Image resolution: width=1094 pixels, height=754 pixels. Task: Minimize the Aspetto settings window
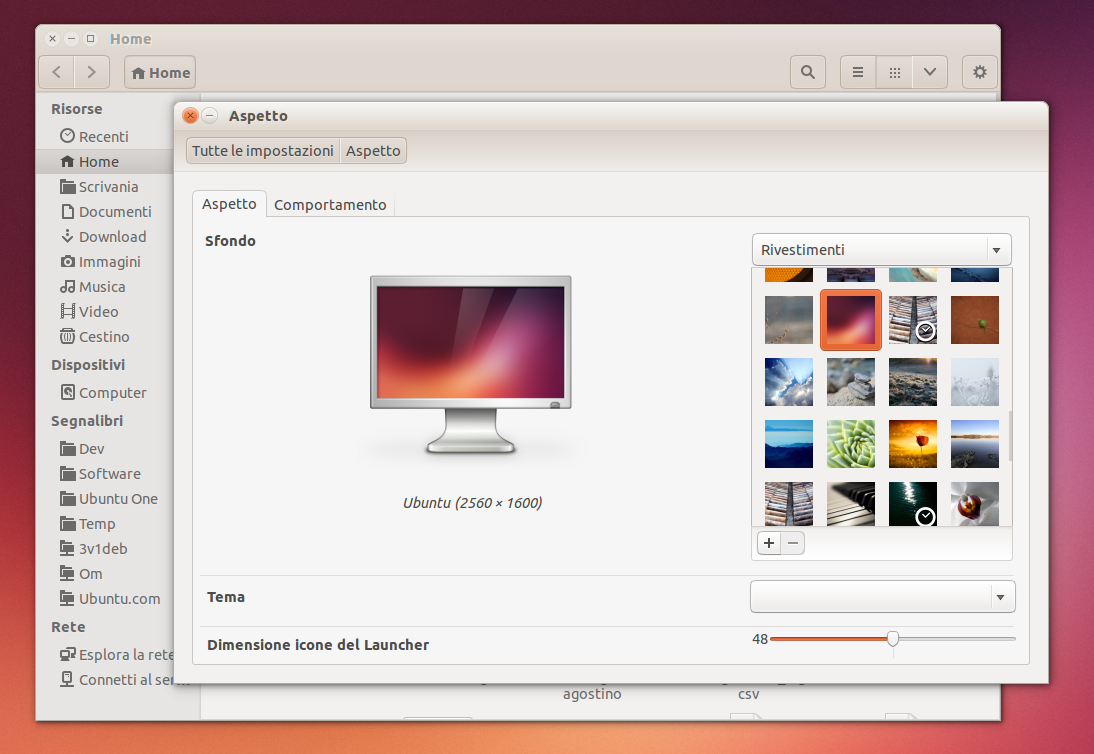(x=209, y=115)
